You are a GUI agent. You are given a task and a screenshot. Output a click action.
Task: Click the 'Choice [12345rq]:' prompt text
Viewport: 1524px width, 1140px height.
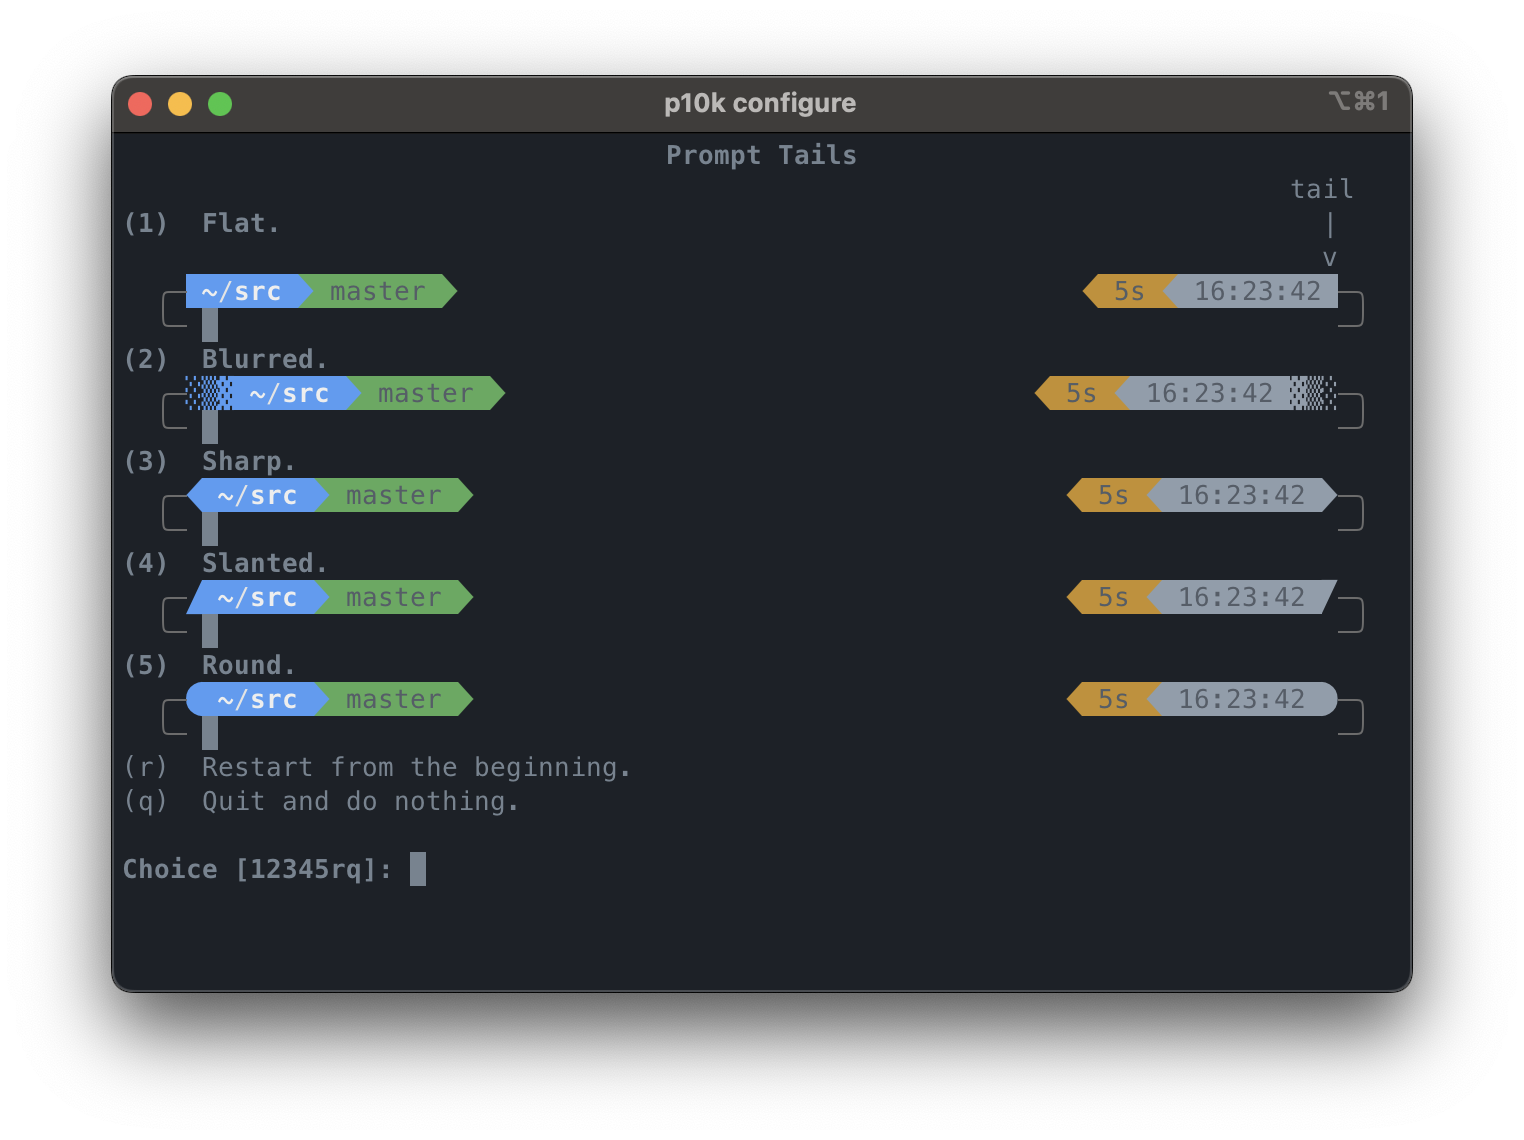pyautogui.click(x=257, y=869)
